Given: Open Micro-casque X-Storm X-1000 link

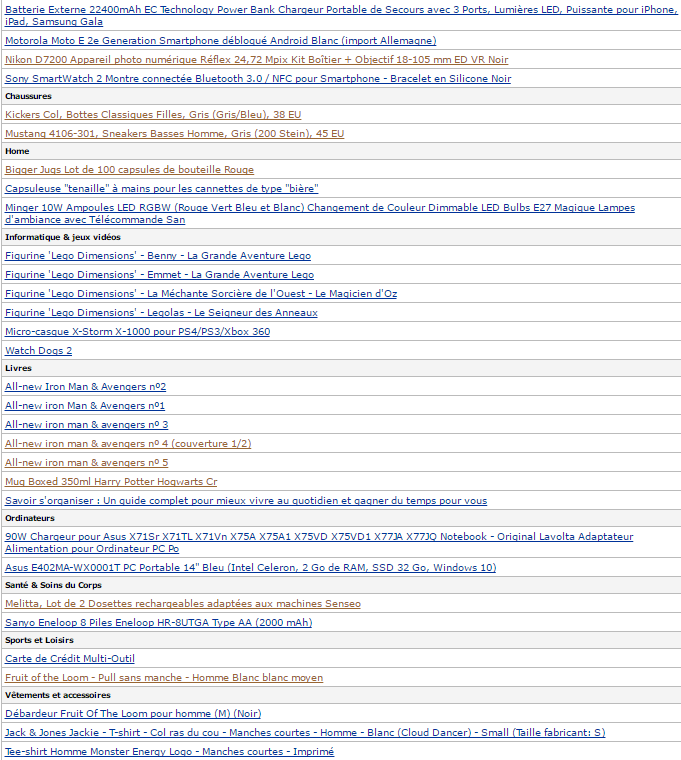Looking at the screenshot, I should (138, 332).
